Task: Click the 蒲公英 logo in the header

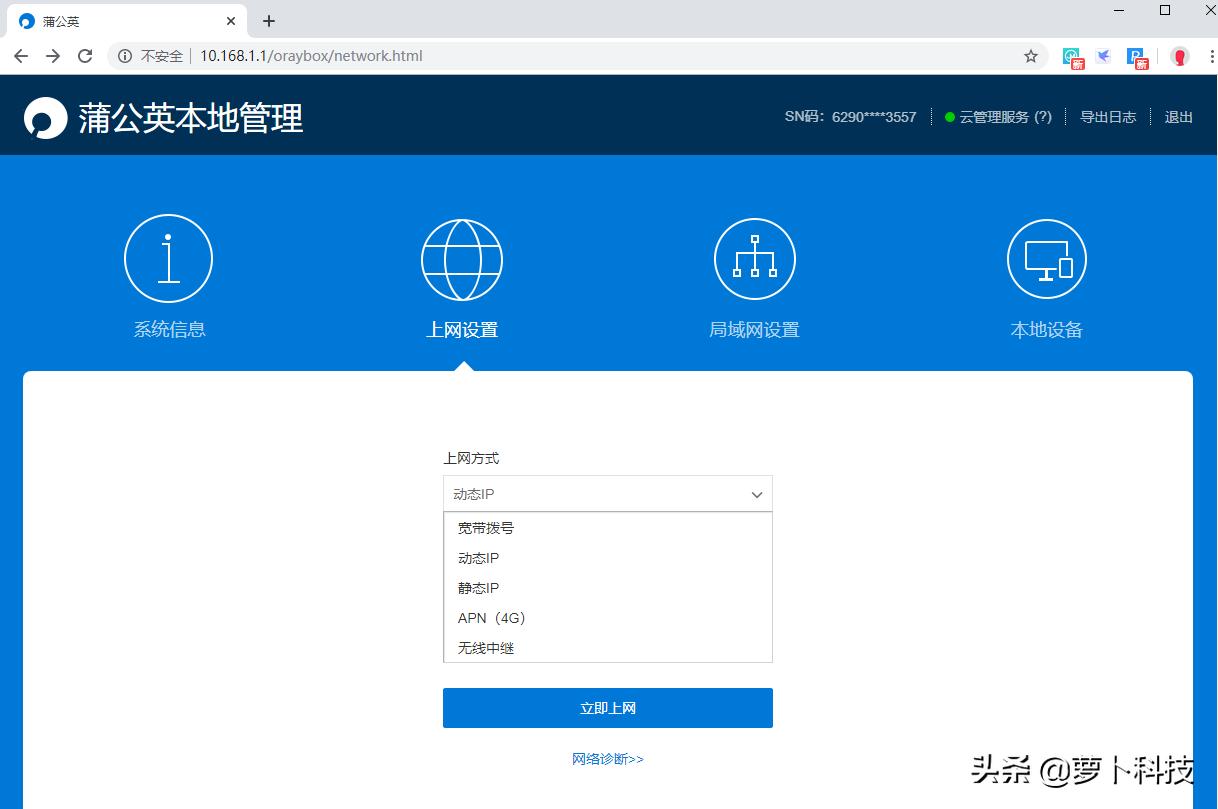Action: click(x=43, y=117)
